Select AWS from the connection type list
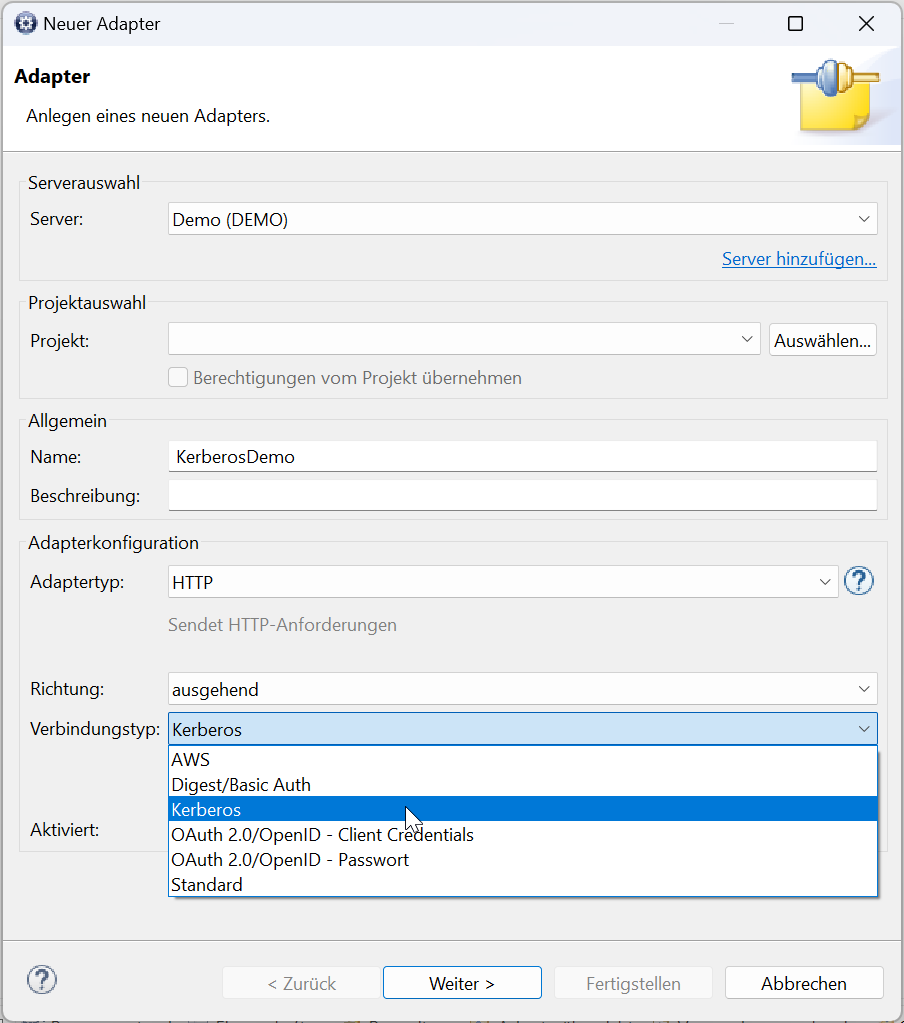Image resolution: width=904 pixels, height=1023 pixels. (522, 759)
